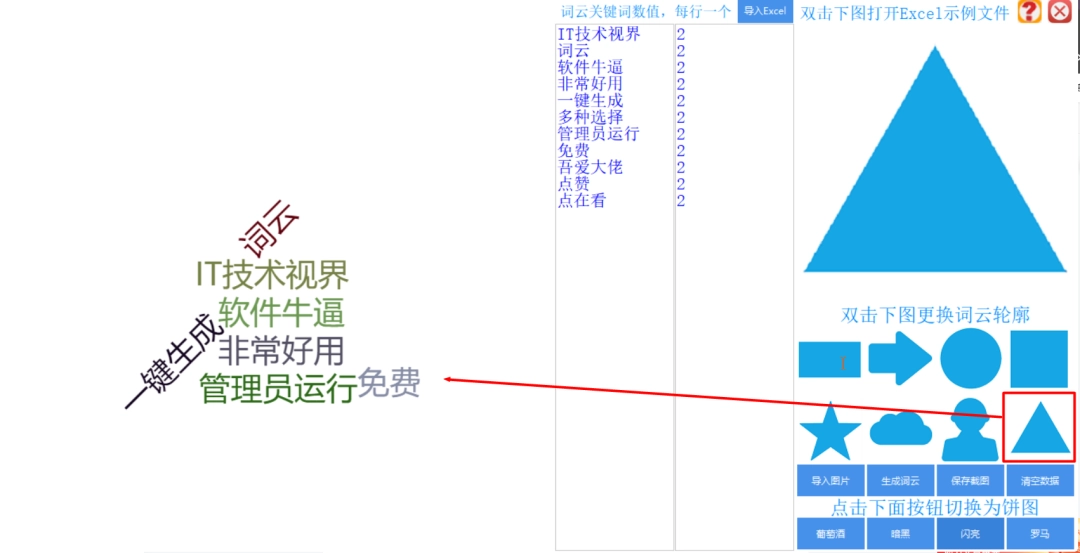Image resolution: width=1080 pixels, height=553 pixels.
Task: Switch to the 暗黑 color theme
Action: pyautogui.click(x=900, y=534)
